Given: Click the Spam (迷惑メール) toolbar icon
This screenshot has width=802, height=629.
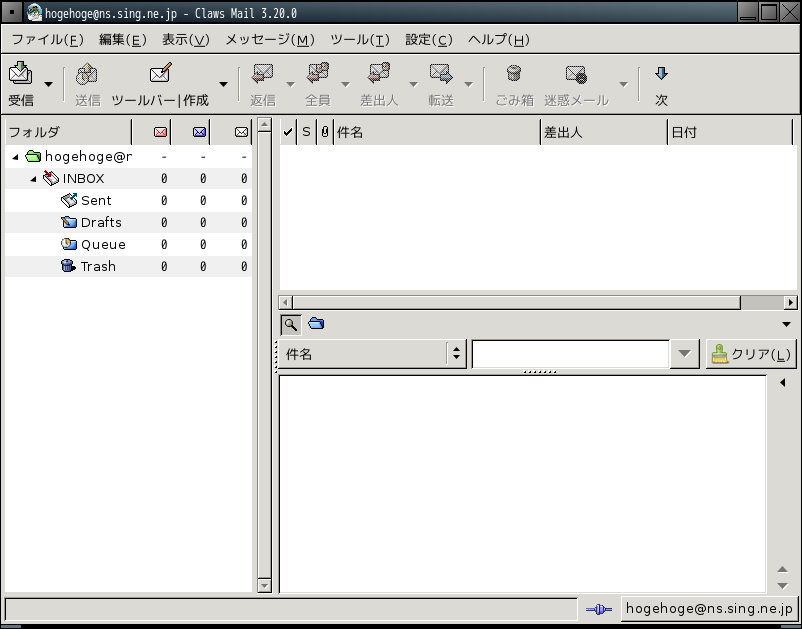Looking at the screenshot, I should pyautogui.click(x=576, y=74).
